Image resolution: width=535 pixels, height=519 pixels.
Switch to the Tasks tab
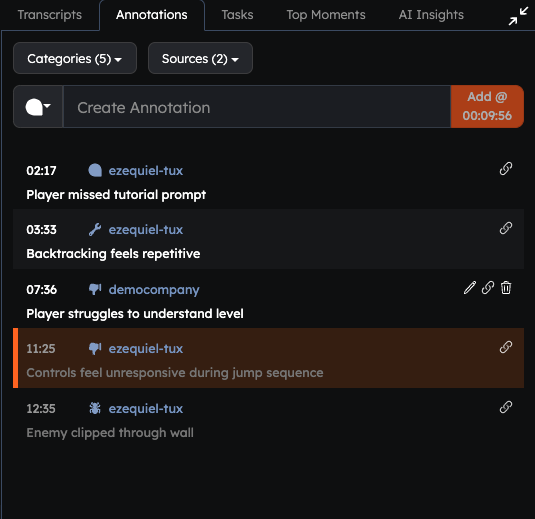click(237, 15)
